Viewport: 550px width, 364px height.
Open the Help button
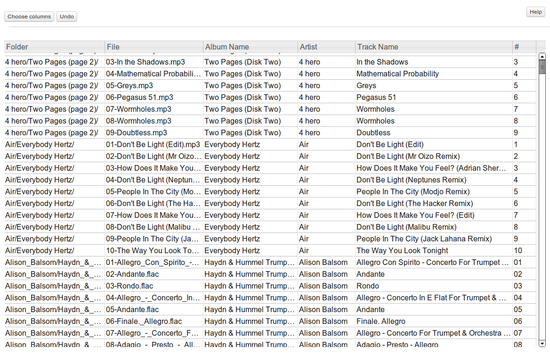(x=535, y=12)
